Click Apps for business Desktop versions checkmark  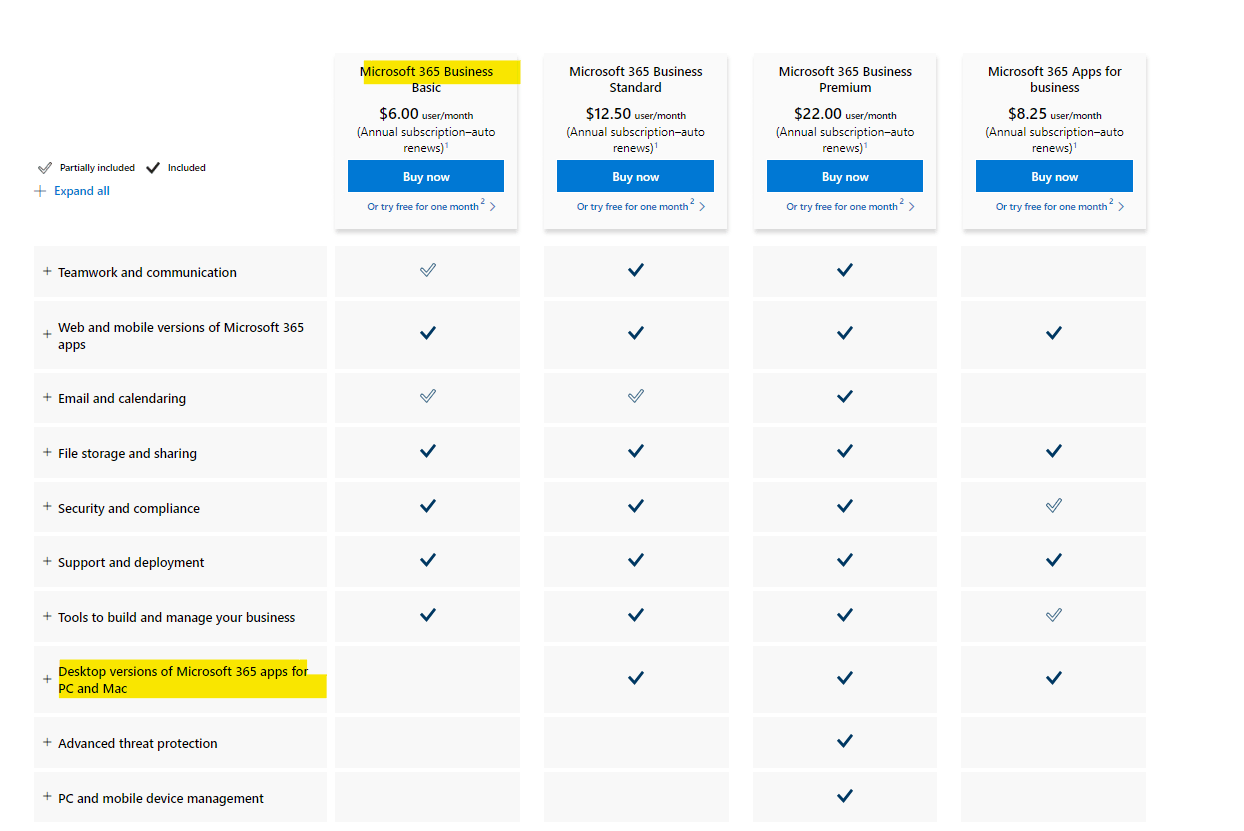(x=1054, y=678)
